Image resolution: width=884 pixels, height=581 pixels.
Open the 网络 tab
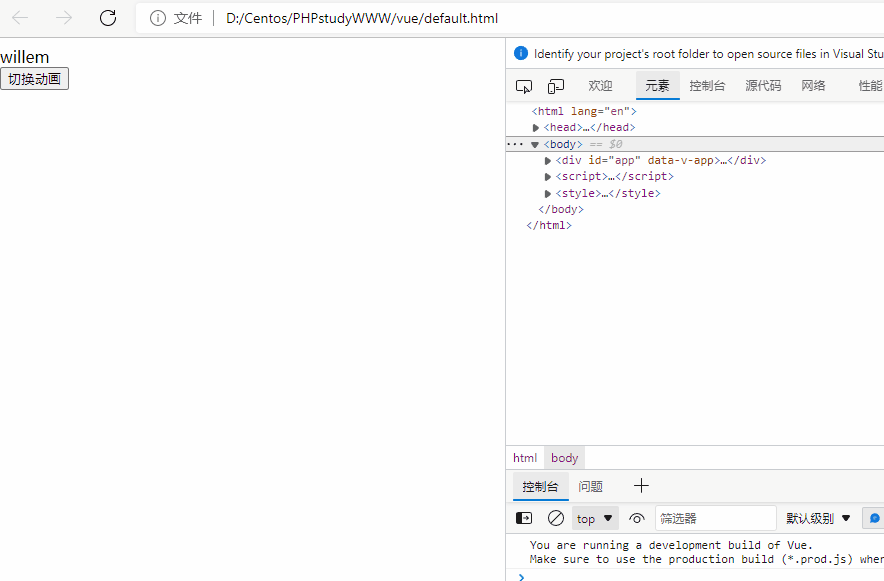(x=814, y=86)
